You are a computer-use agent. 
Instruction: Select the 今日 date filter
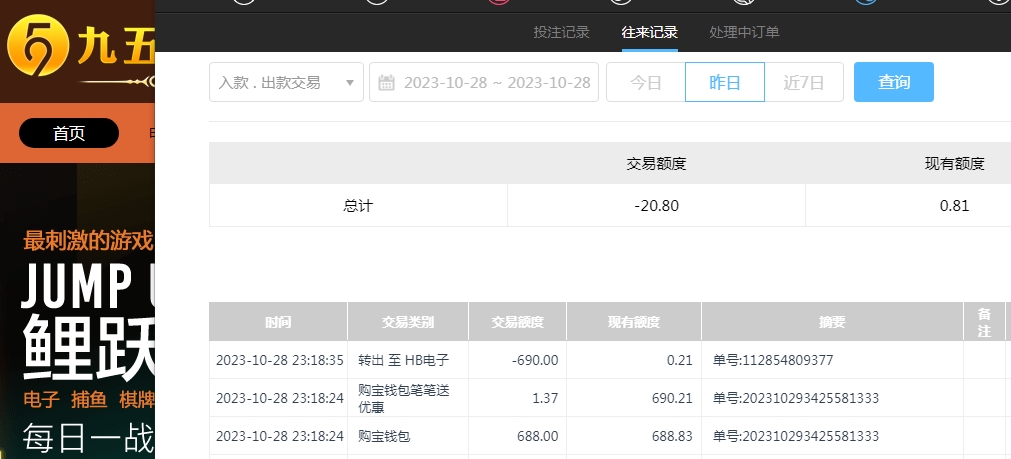click(646, 82)
